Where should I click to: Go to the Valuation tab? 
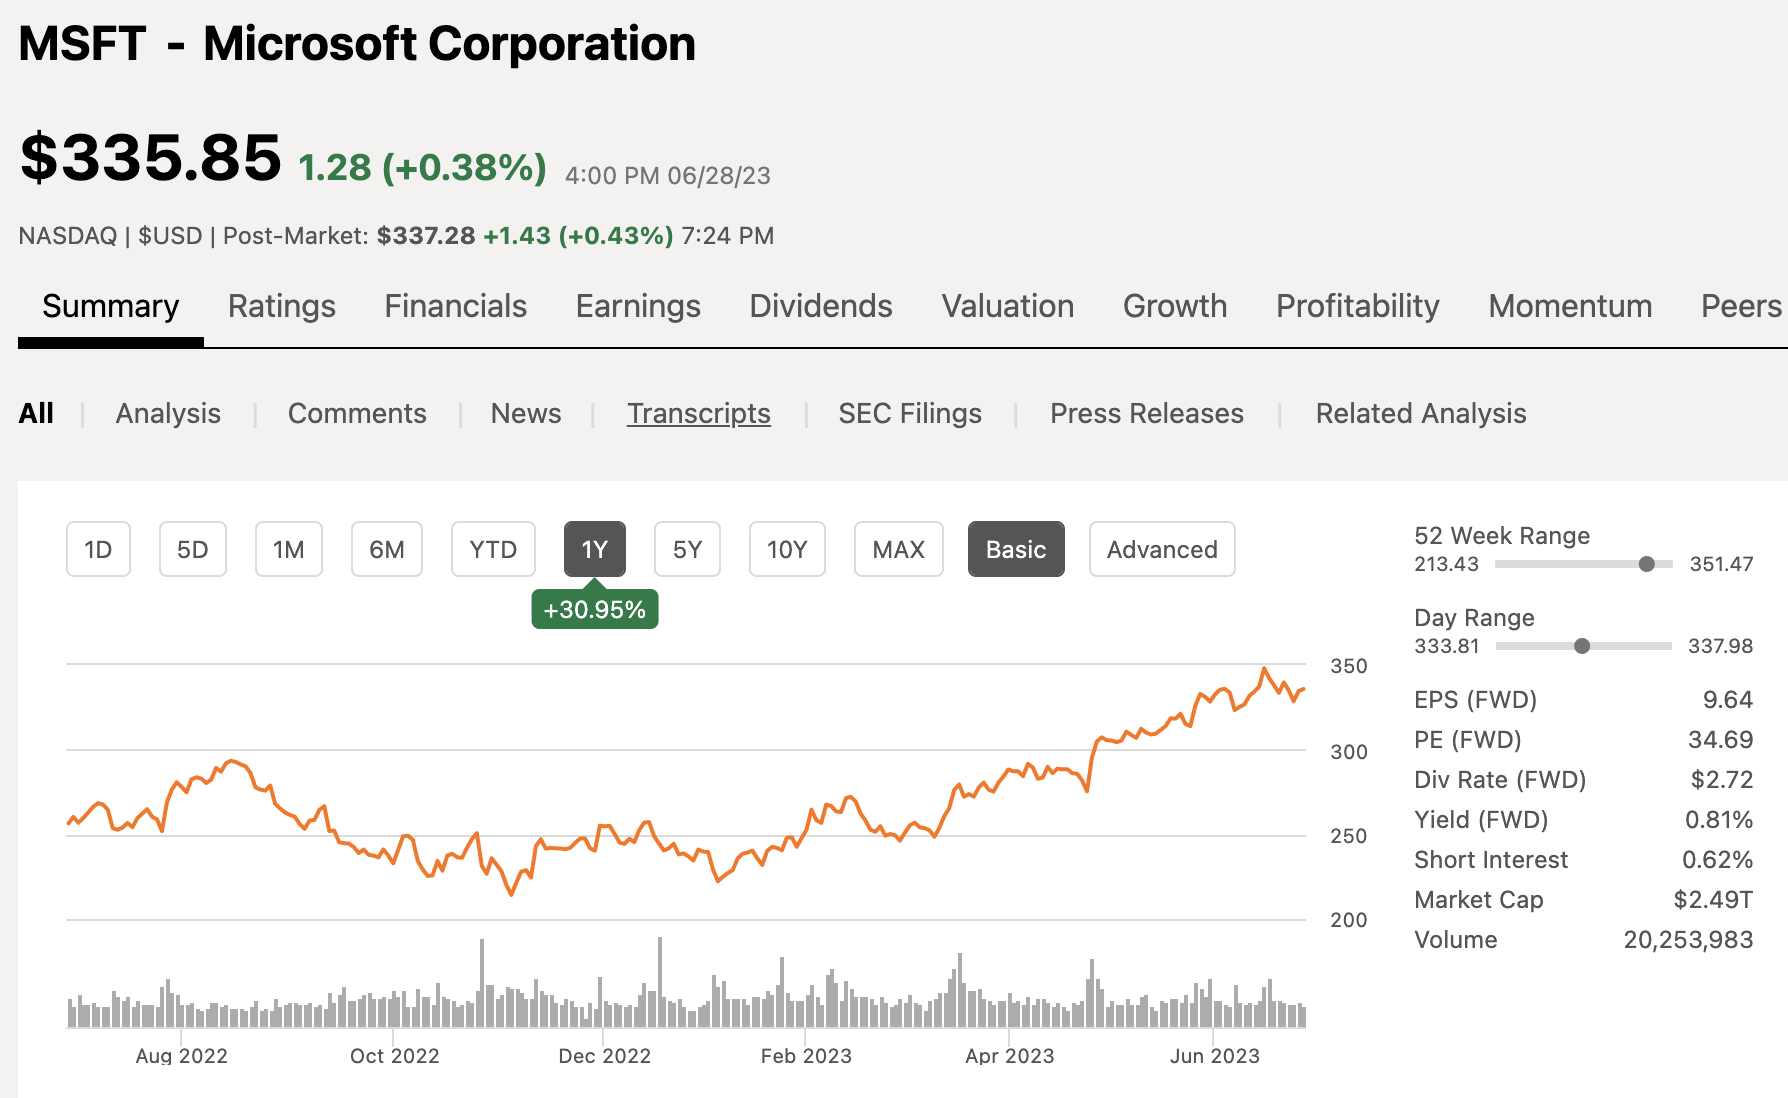pyautogui.click(x=1007, y=306)
